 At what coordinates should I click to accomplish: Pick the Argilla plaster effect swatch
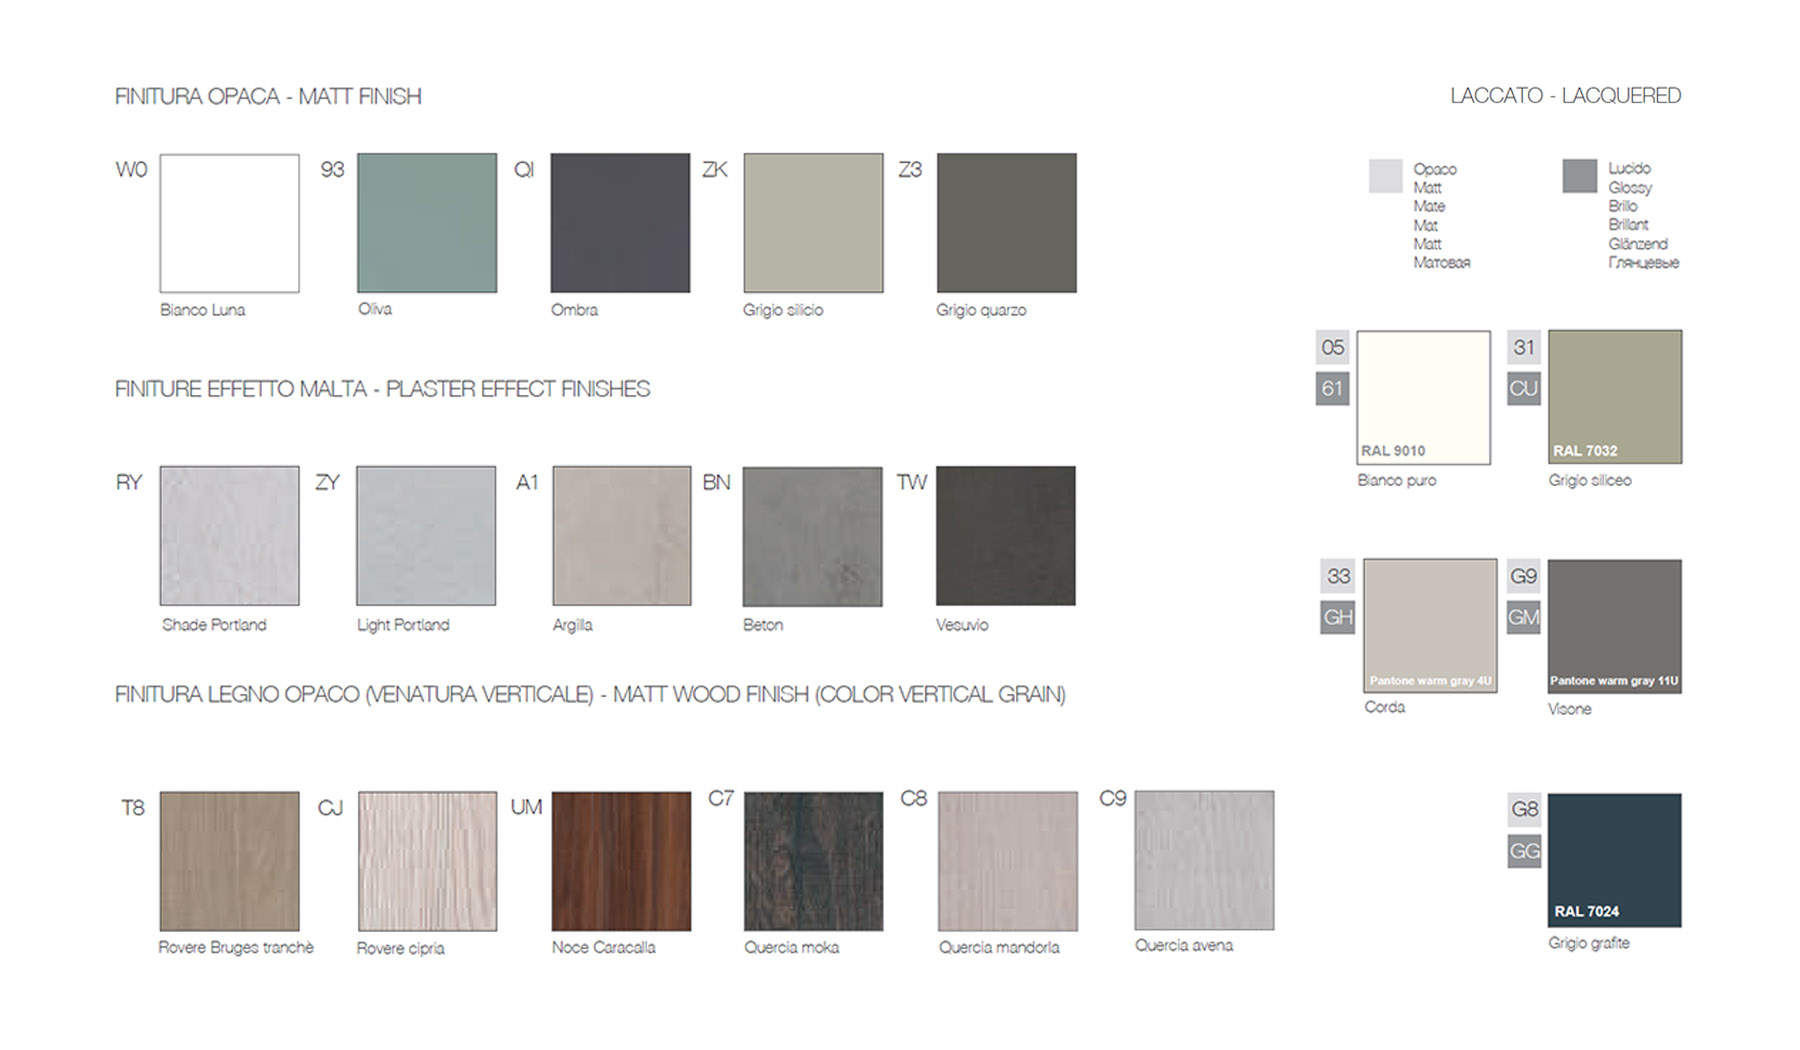(621, 536)
